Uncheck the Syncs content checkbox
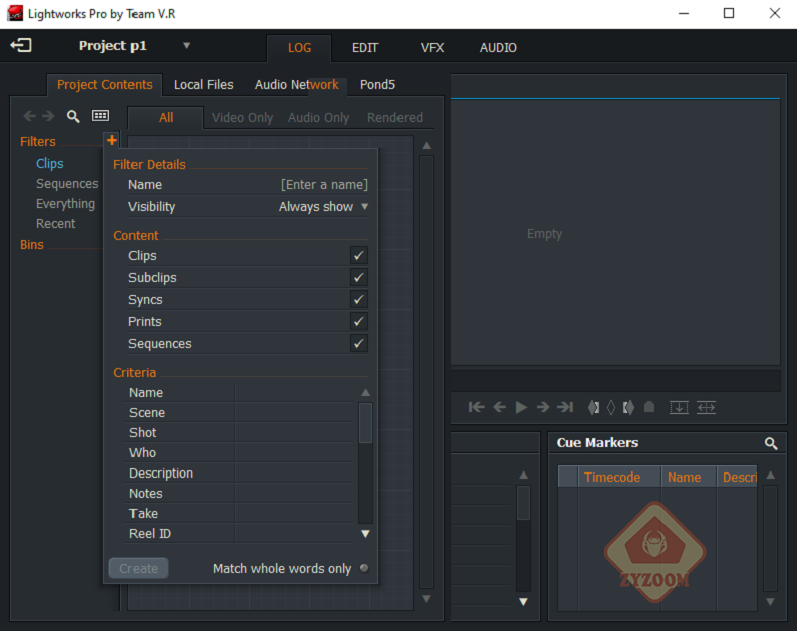Viewport: 797px width, 631px height. tap(359, 299)
